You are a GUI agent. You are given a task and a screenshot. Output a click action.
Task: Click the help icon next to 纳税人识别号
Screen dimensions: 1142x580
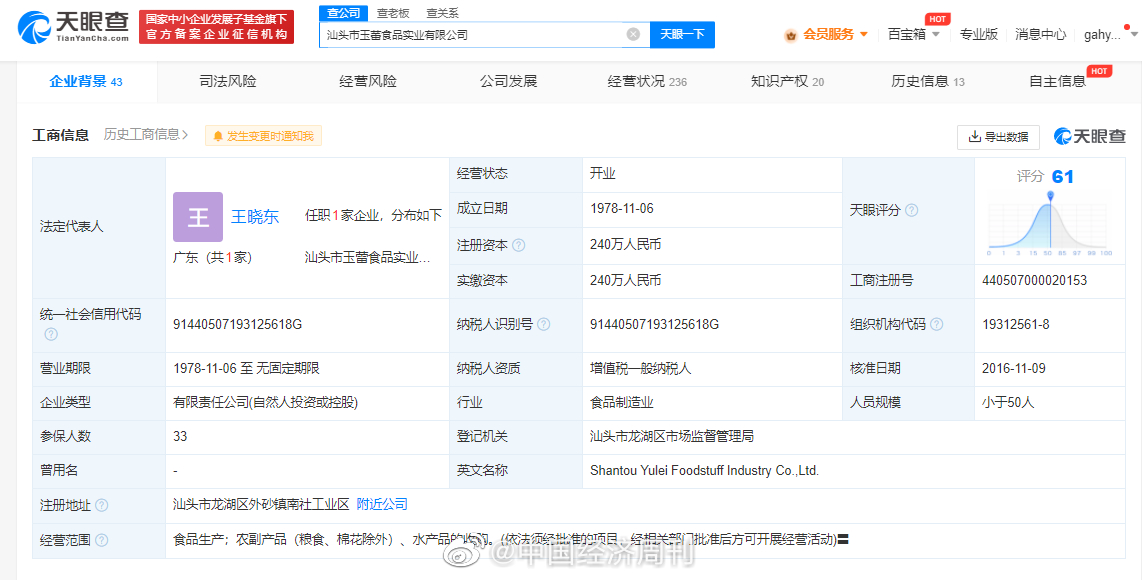(x=543, y=325)
